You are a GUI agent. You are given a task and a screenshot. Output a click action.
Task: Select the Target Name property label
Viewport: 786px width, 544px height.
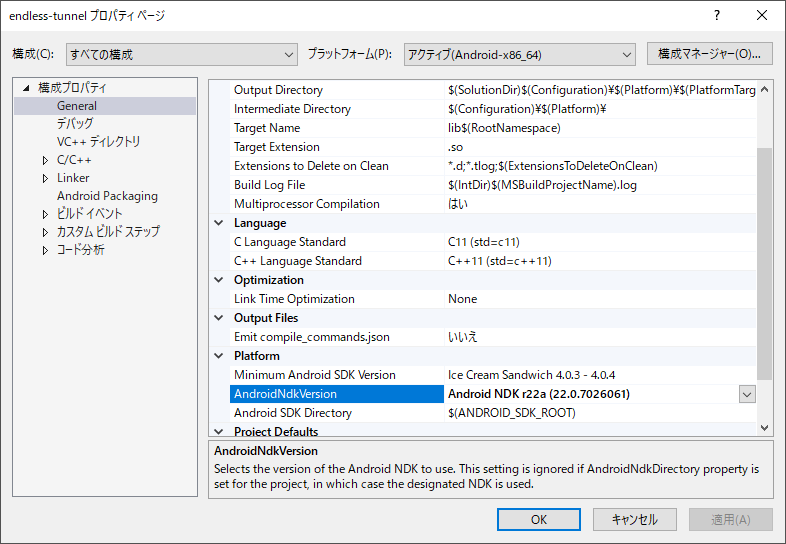267,128
